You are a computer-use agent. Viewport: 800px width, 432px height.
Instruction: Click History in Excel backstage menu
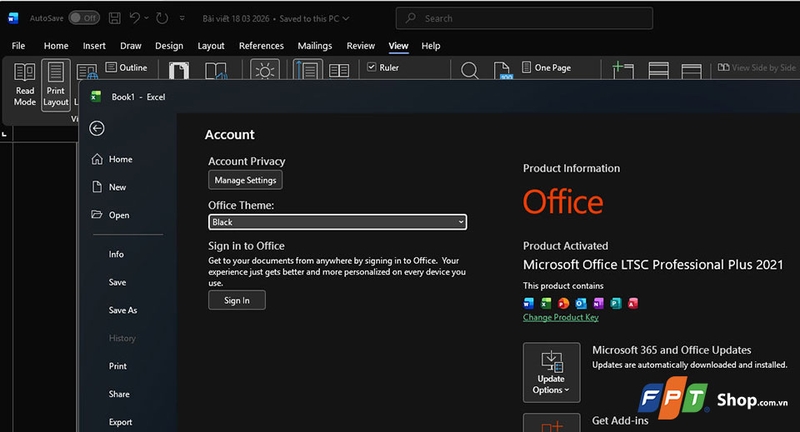[122, 338]
